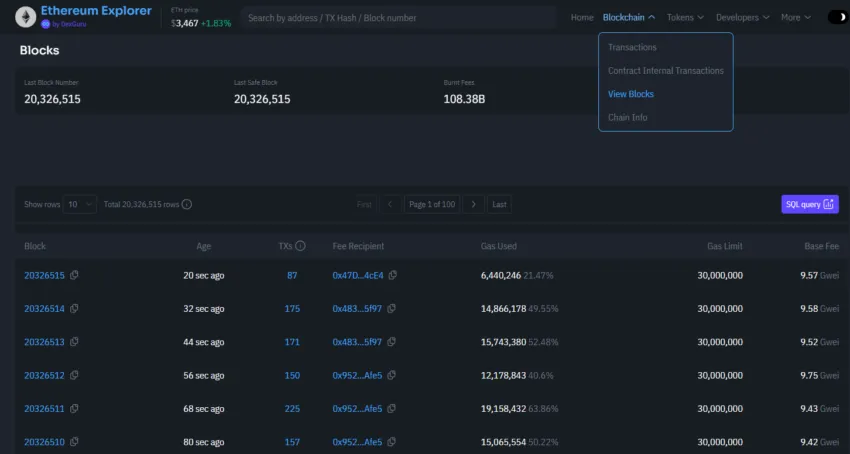Open the Show rows dropdown
Viewport: 850px width, 454px height.
80,204
